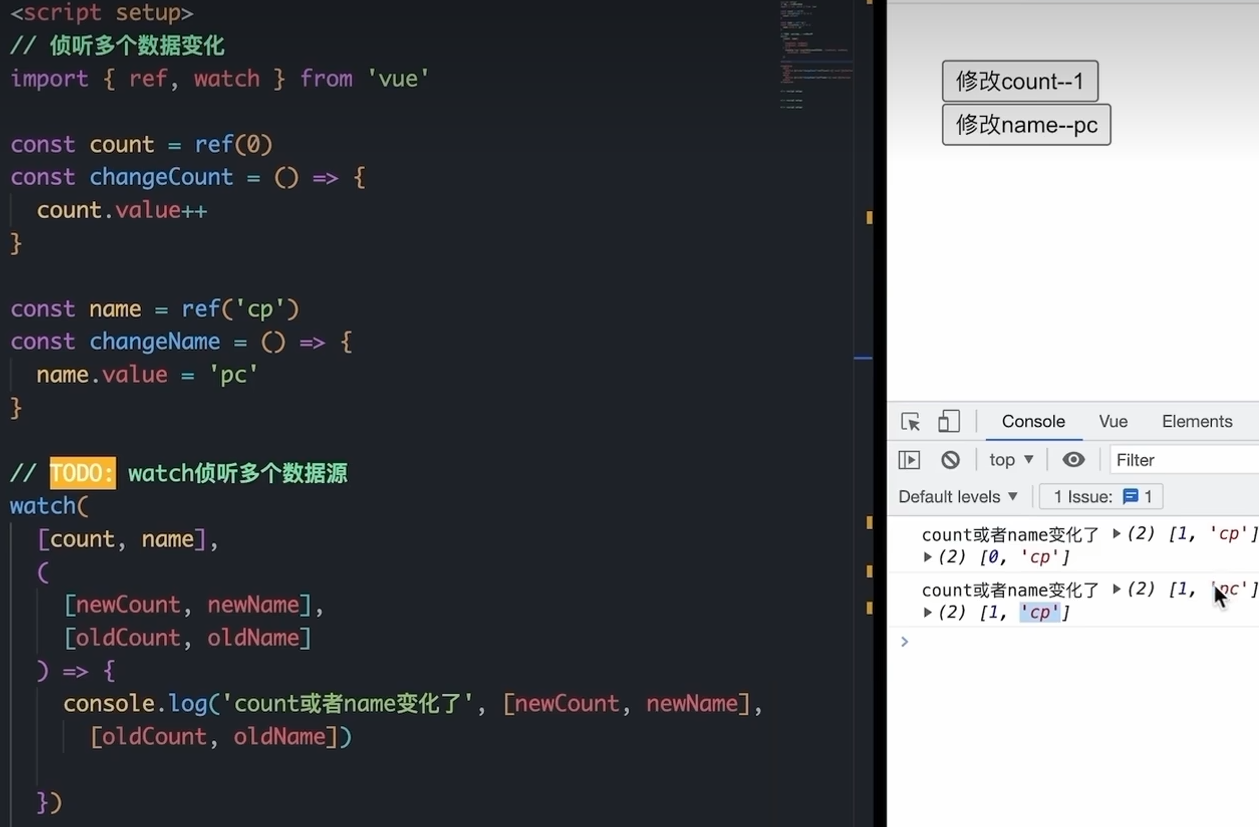
Task: Click the blue issue message icon
Action: click(1131, 496)
